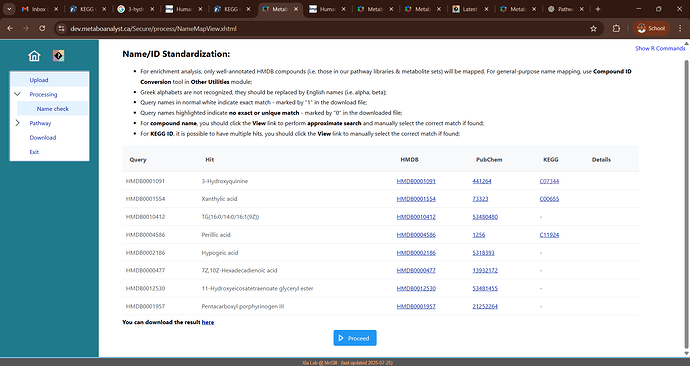Open the Chrome three-dot menu
690x366 pixels.
pos(680,29)
